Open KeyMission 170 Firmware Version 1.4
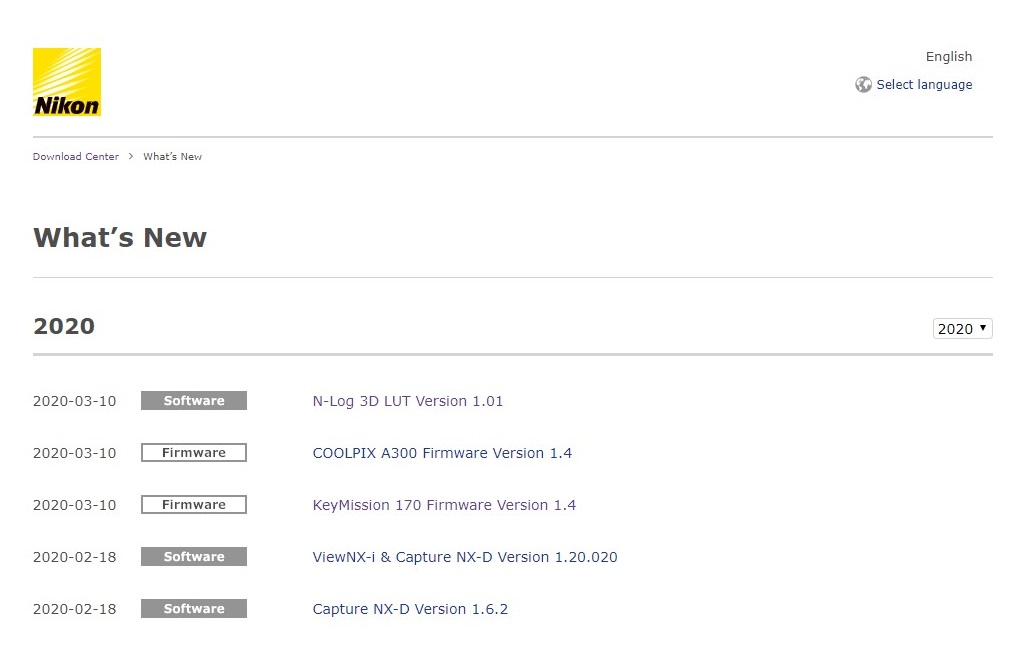The width and height of the screenshot is (1030, 670). point(444,504)
